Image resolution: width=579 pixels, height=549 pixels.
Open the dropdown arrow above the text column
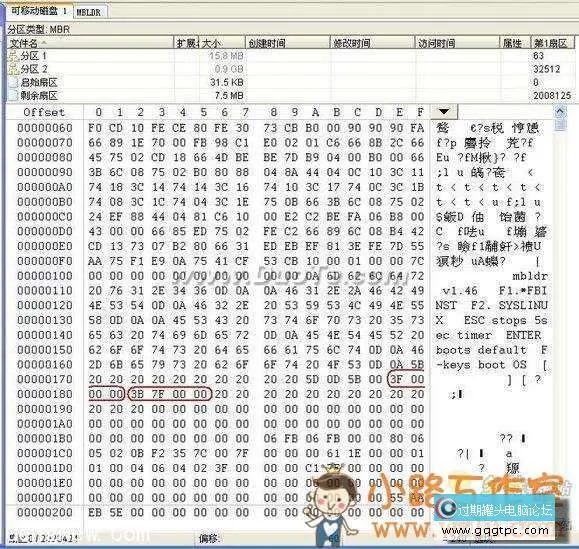(x=444, y=111)
